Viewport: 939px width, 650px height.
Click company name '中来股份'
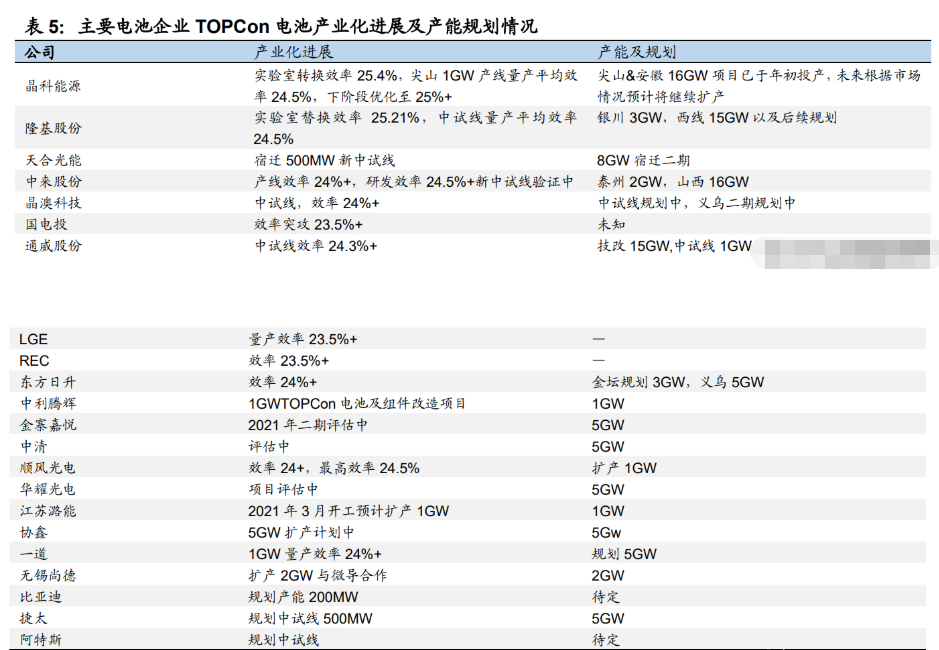click(53, 182)
